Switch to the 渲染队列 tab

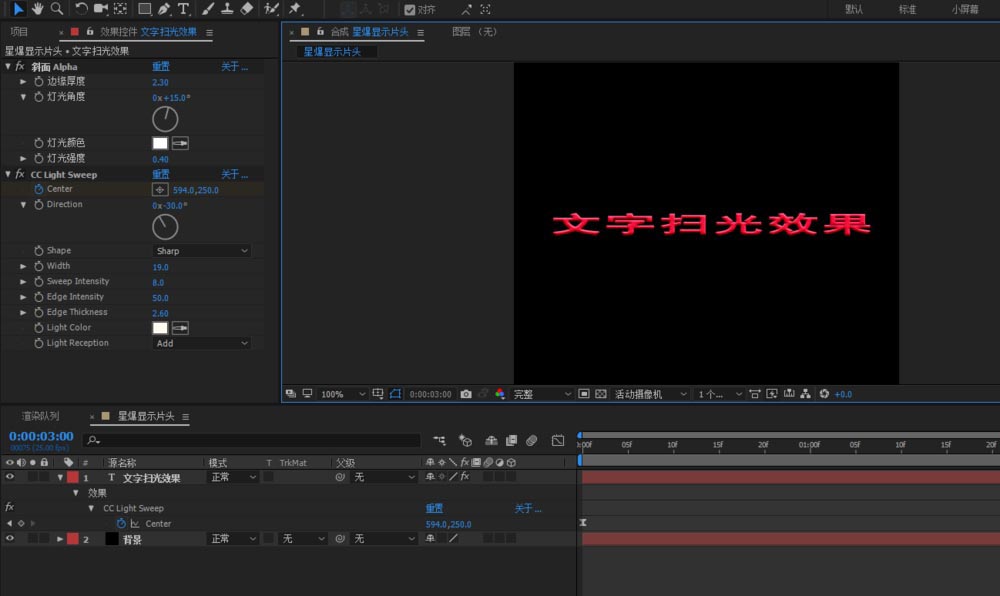[41, 416]
